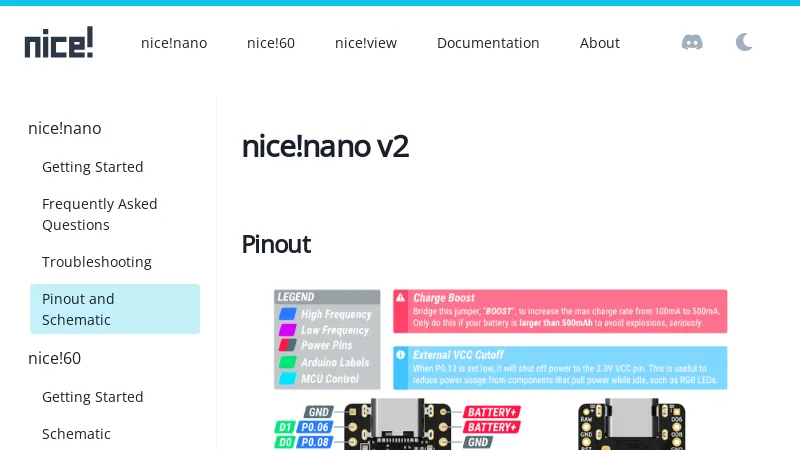
Task: Open nice!nano in the top navigation
Action: [174, 42]
